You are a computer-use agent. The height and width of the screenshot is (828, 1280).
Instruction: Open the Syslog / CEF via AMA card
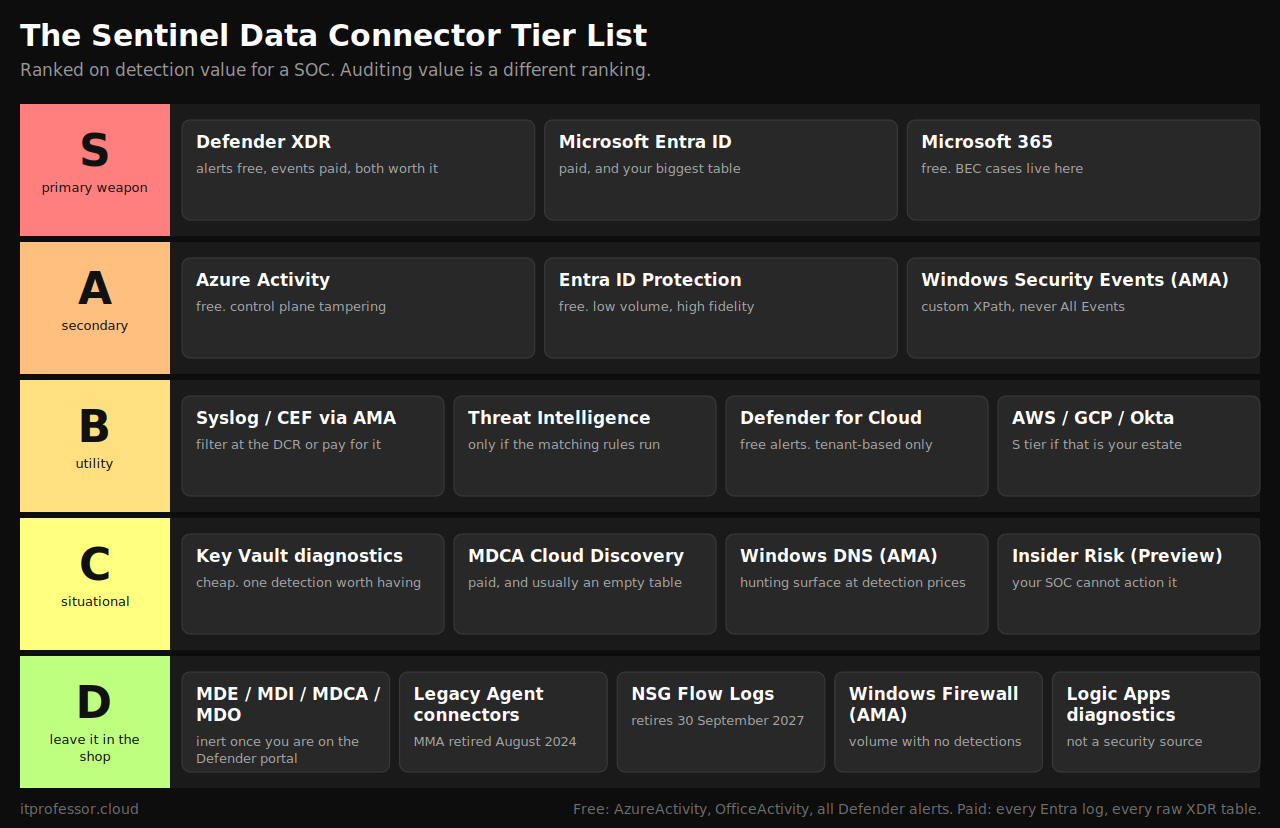click(313, 446)
